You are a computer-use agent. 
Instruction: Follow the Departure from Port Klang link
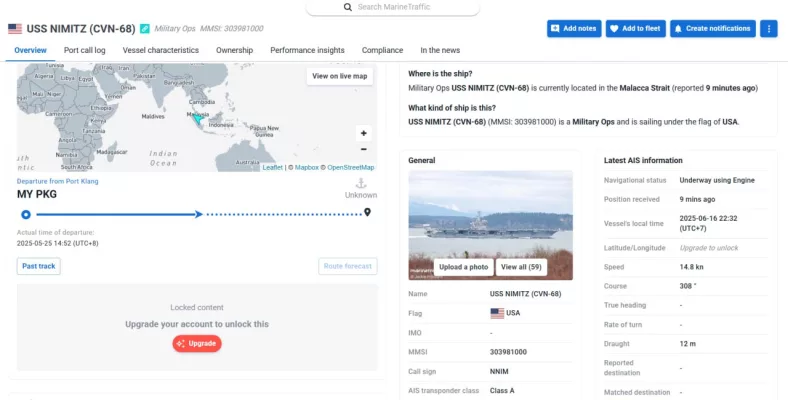[x=58, y=181]
